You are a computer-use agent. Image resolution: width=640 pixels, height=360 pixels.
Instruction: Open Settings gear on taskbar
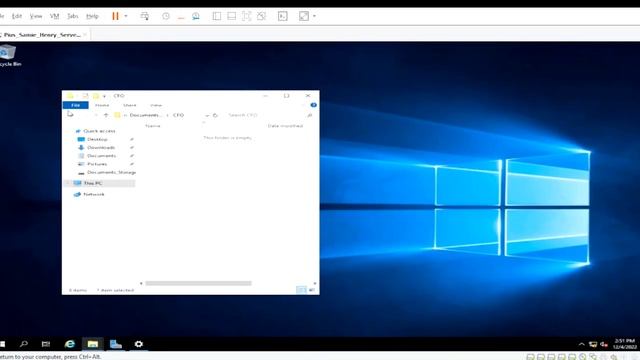[139, 344]
